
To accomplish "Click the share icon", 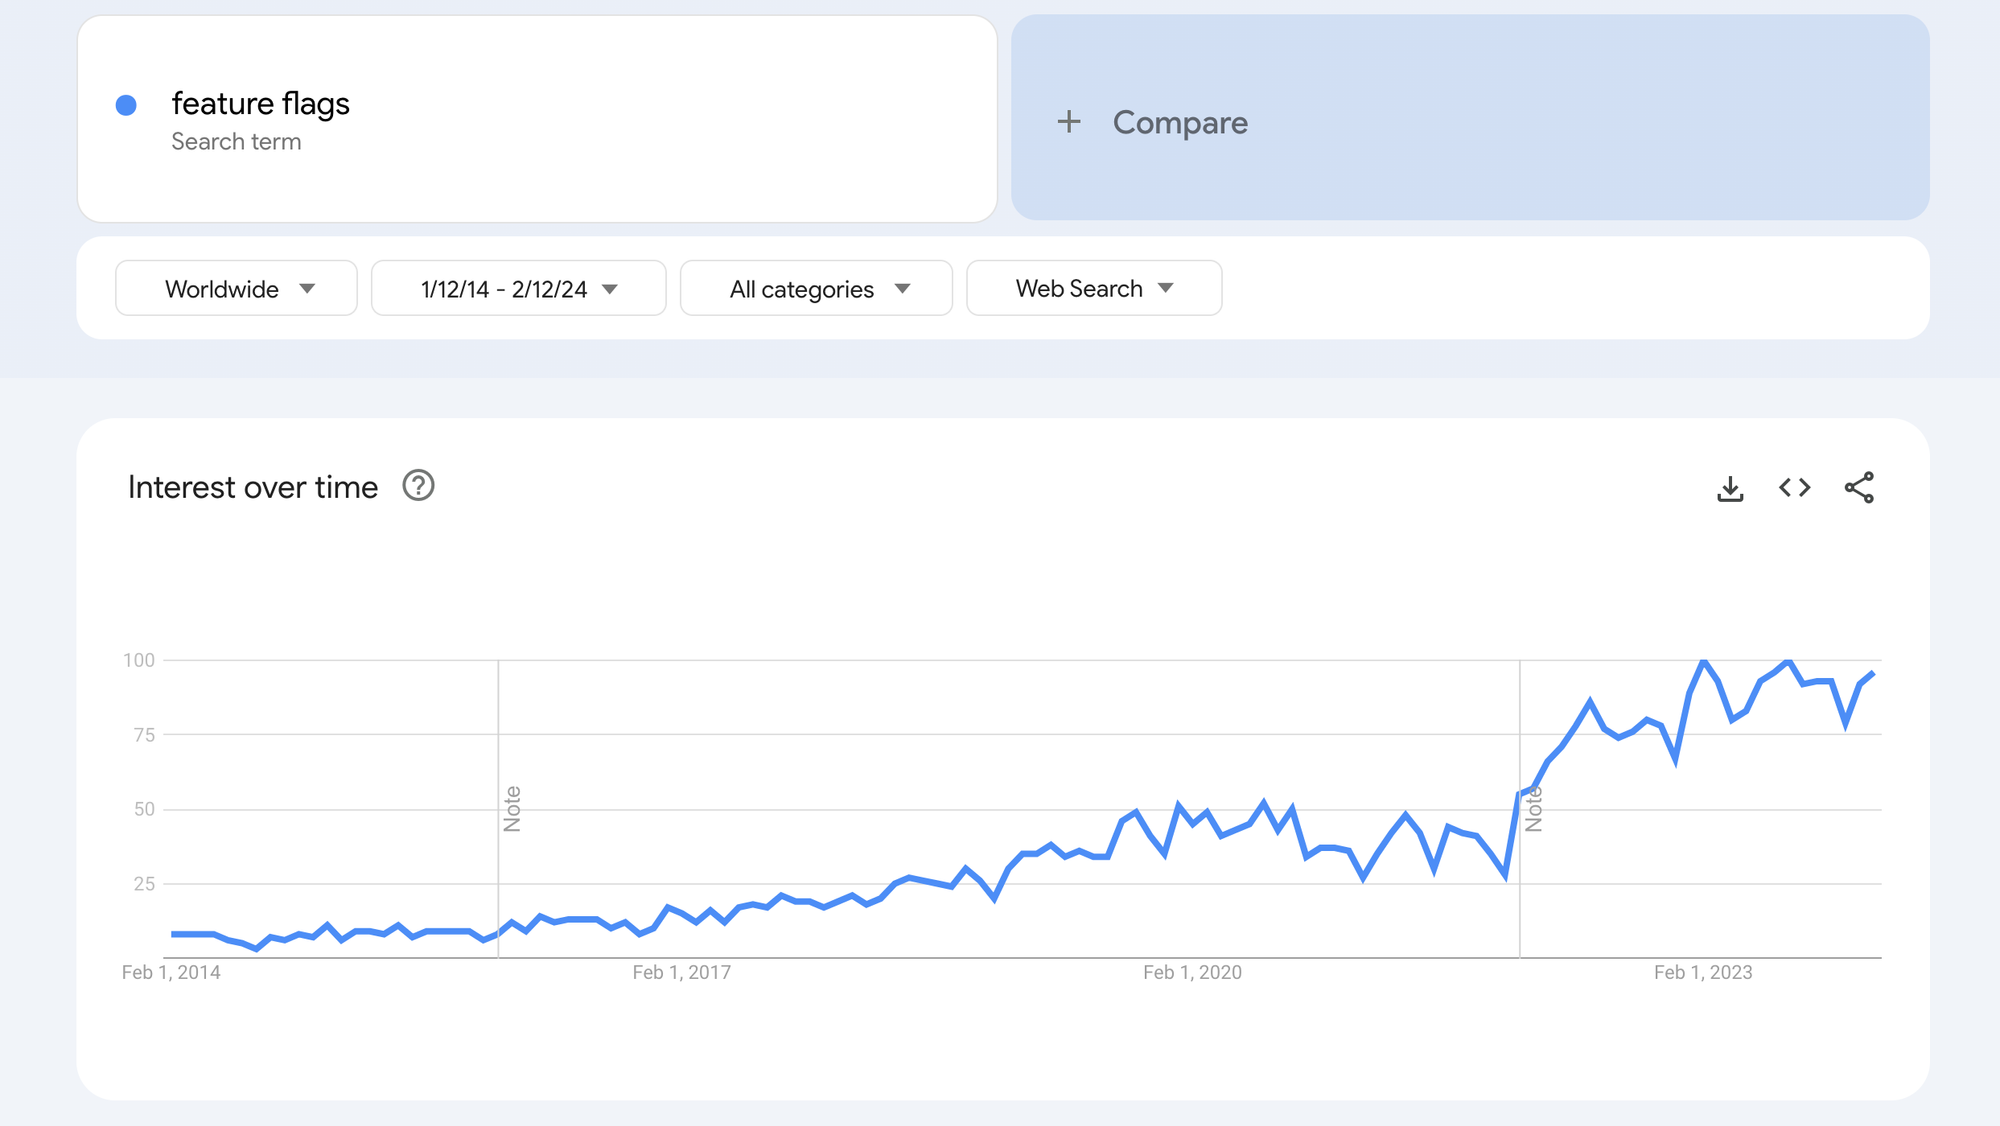I will (x=1859, y=487).
